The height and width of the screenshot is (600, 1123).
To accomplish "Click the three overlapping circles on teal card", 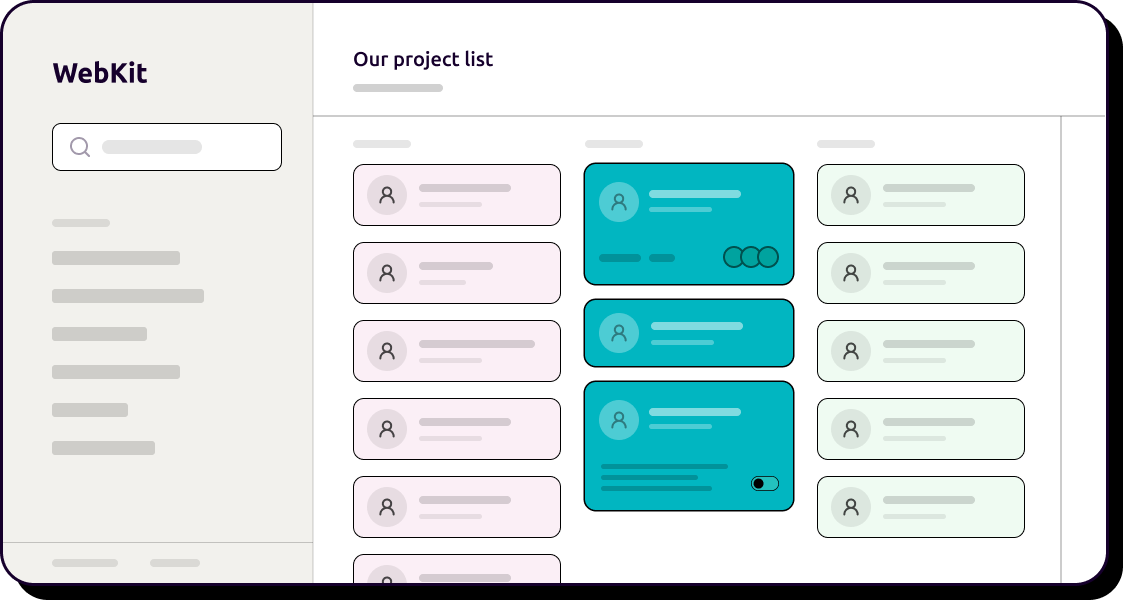I will [x=751, y=257].
